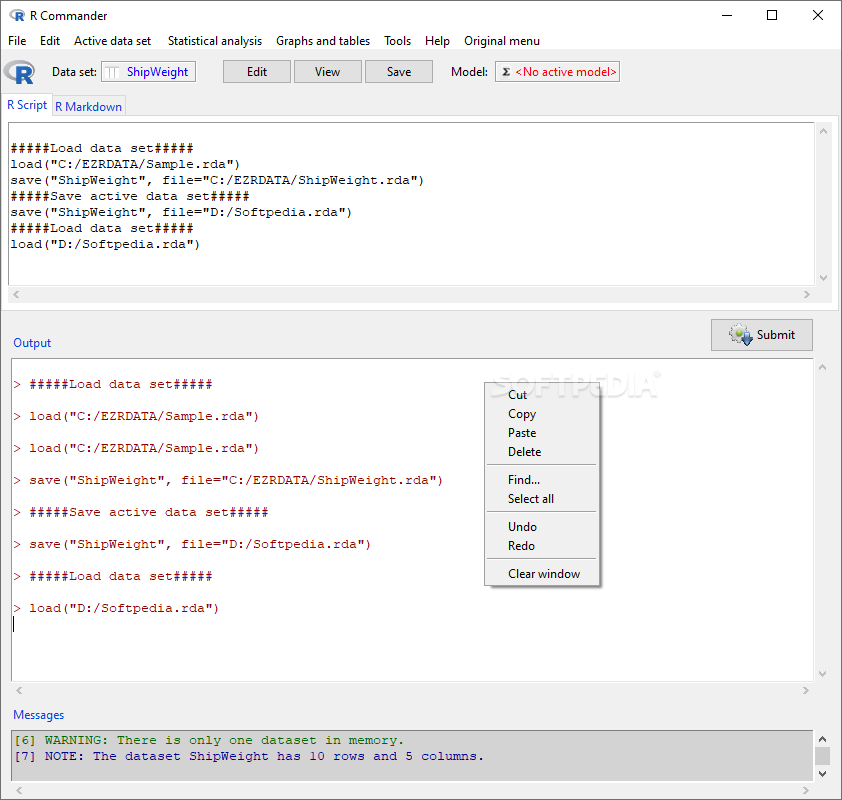842x800 pixels.
Task: Click the R Commander title bar icon
Action: pos(17,16)
